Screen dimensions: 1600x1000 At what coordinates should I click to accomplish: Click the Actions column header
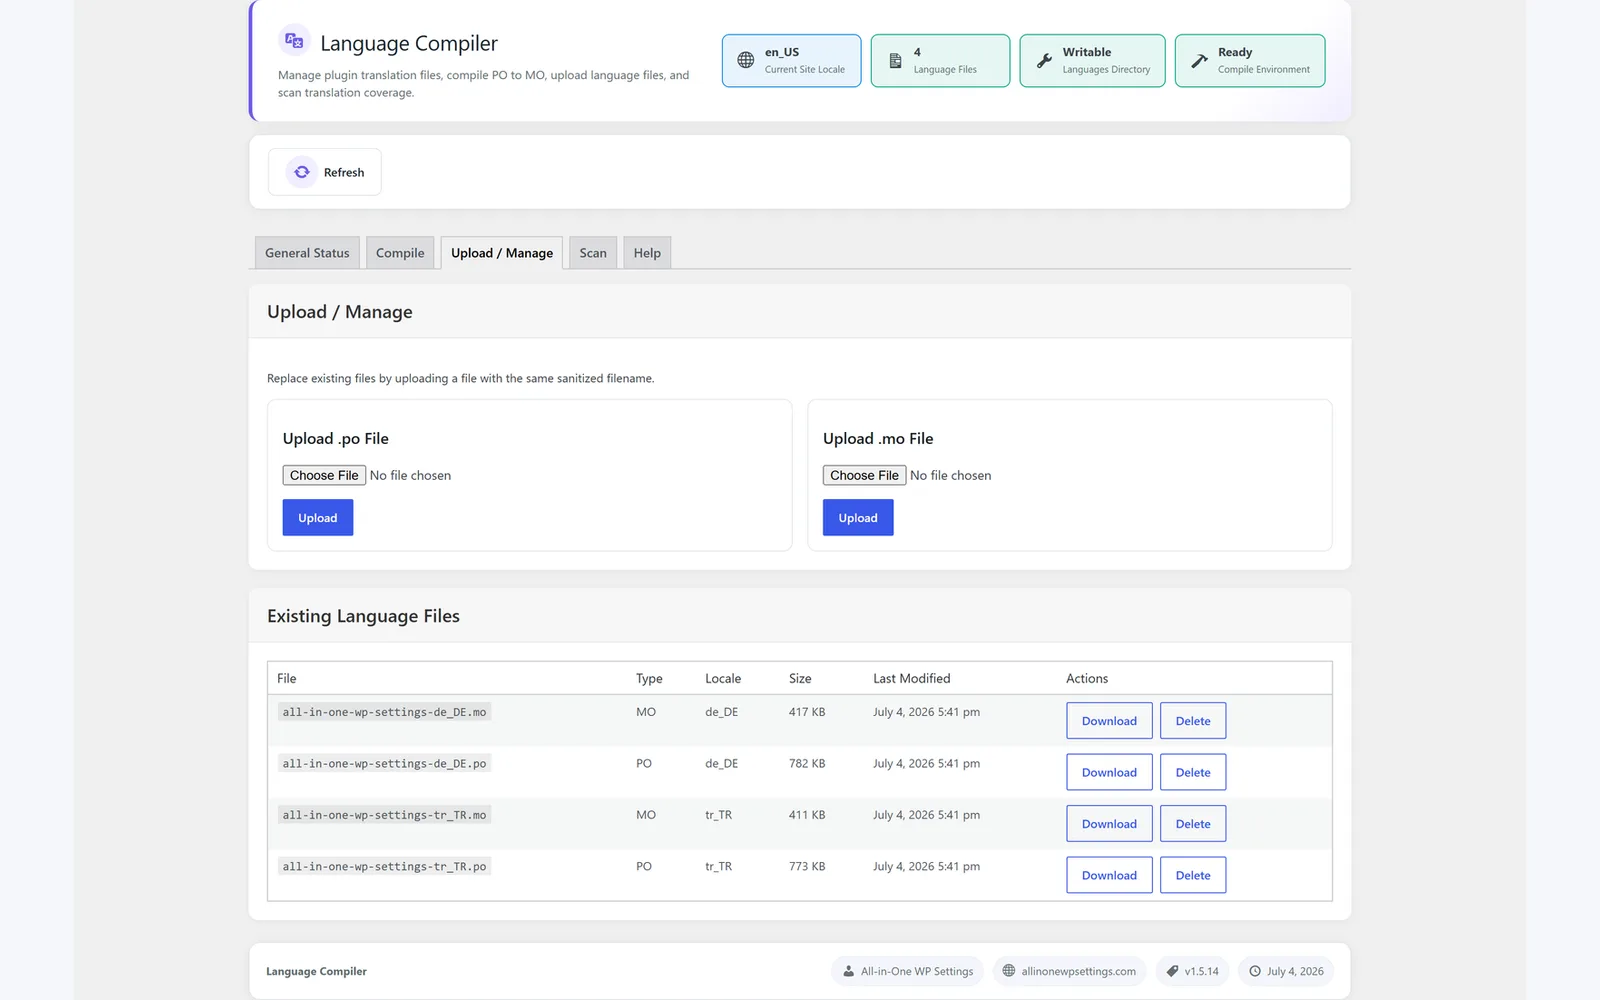click(1087, 678)
